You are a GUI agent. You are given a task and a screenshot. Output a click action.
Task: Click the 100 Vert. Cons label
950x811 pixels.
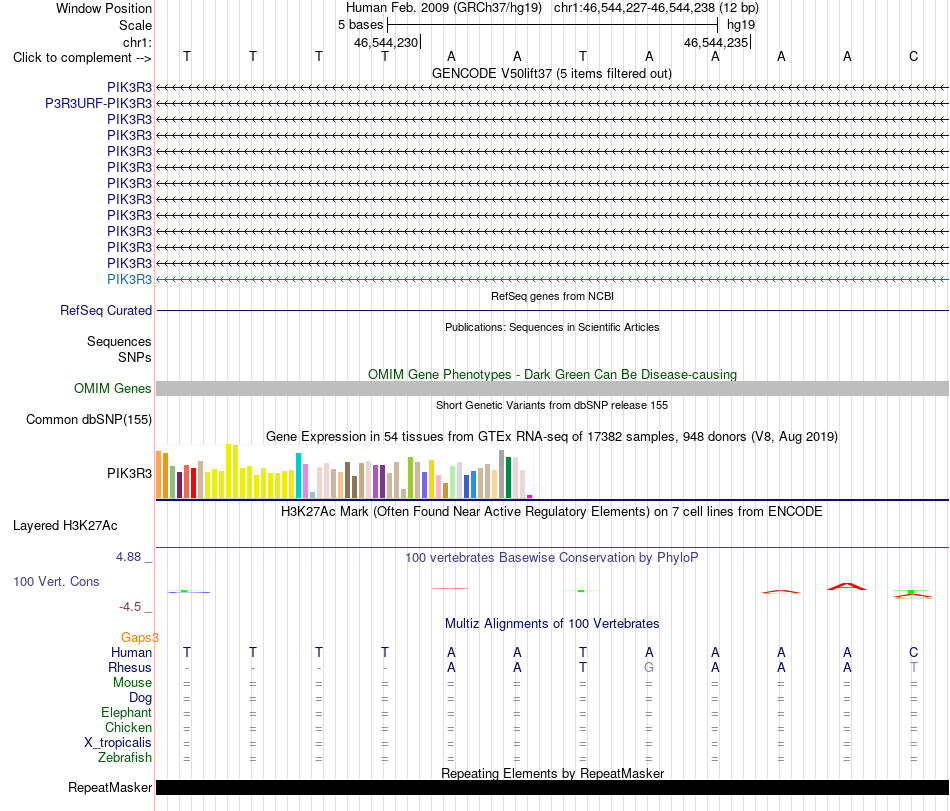pos(56,581)
